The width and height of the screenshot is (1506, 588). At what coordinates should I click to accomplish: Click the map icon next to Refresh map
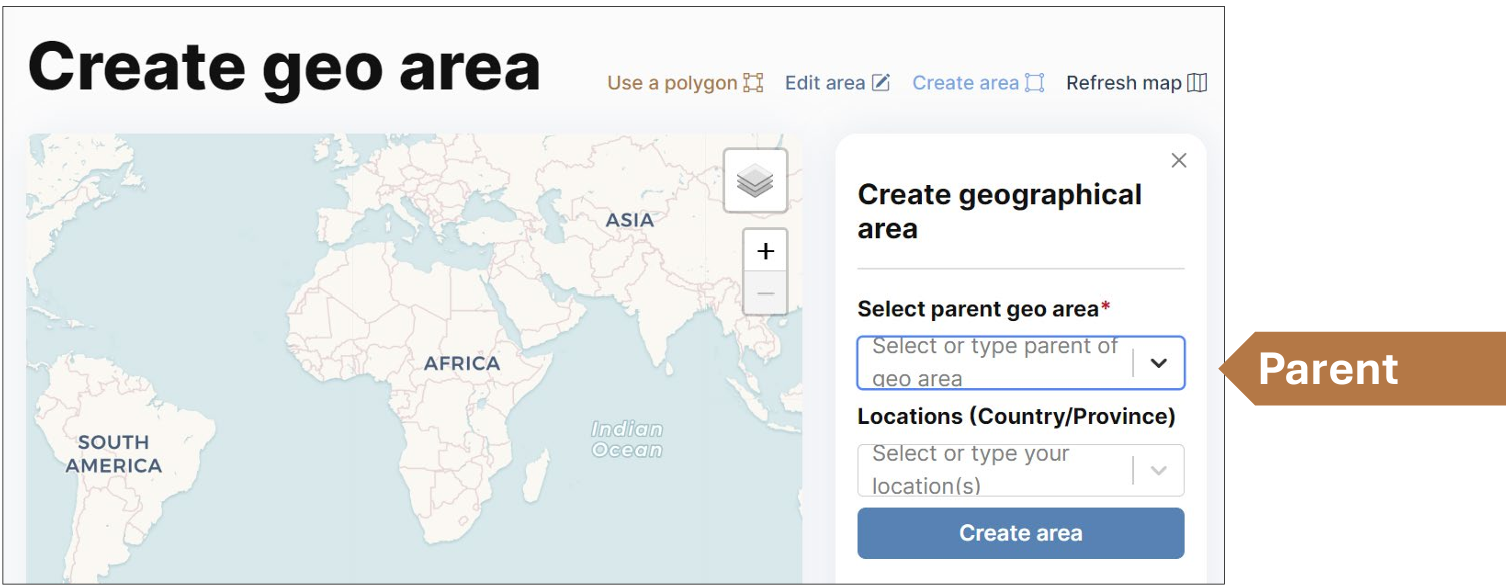pos(1197,83)
